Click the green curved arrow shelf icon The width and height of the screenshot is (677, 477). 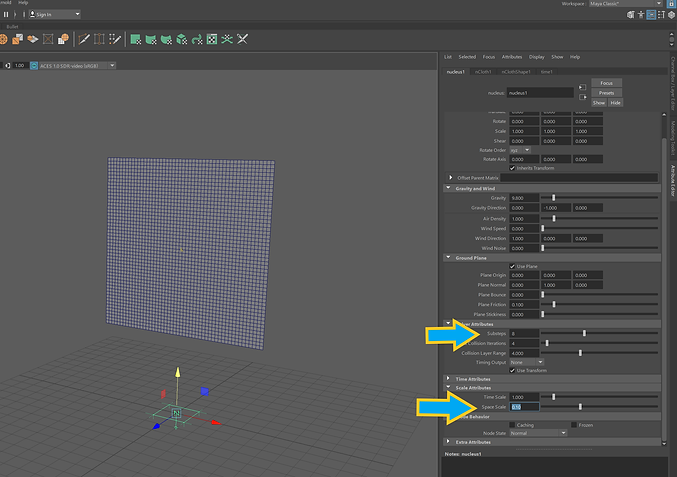[x=197, y=39]
